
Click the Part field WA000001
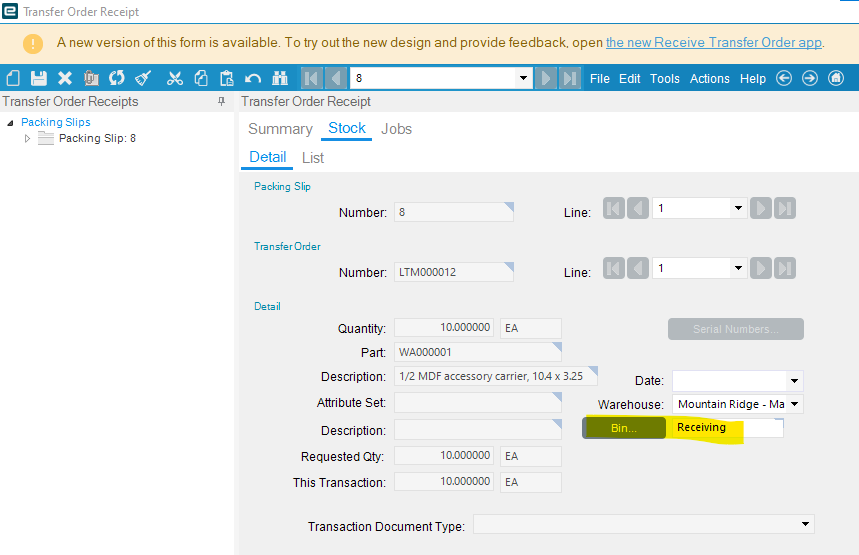pos(478,352)
